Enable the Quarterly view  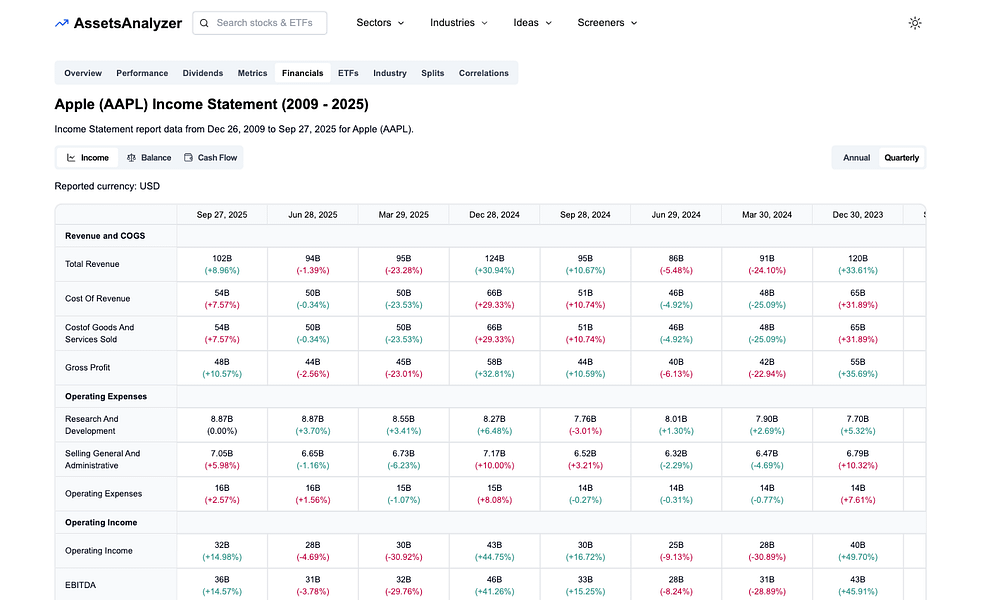click(x=901, y=157)
